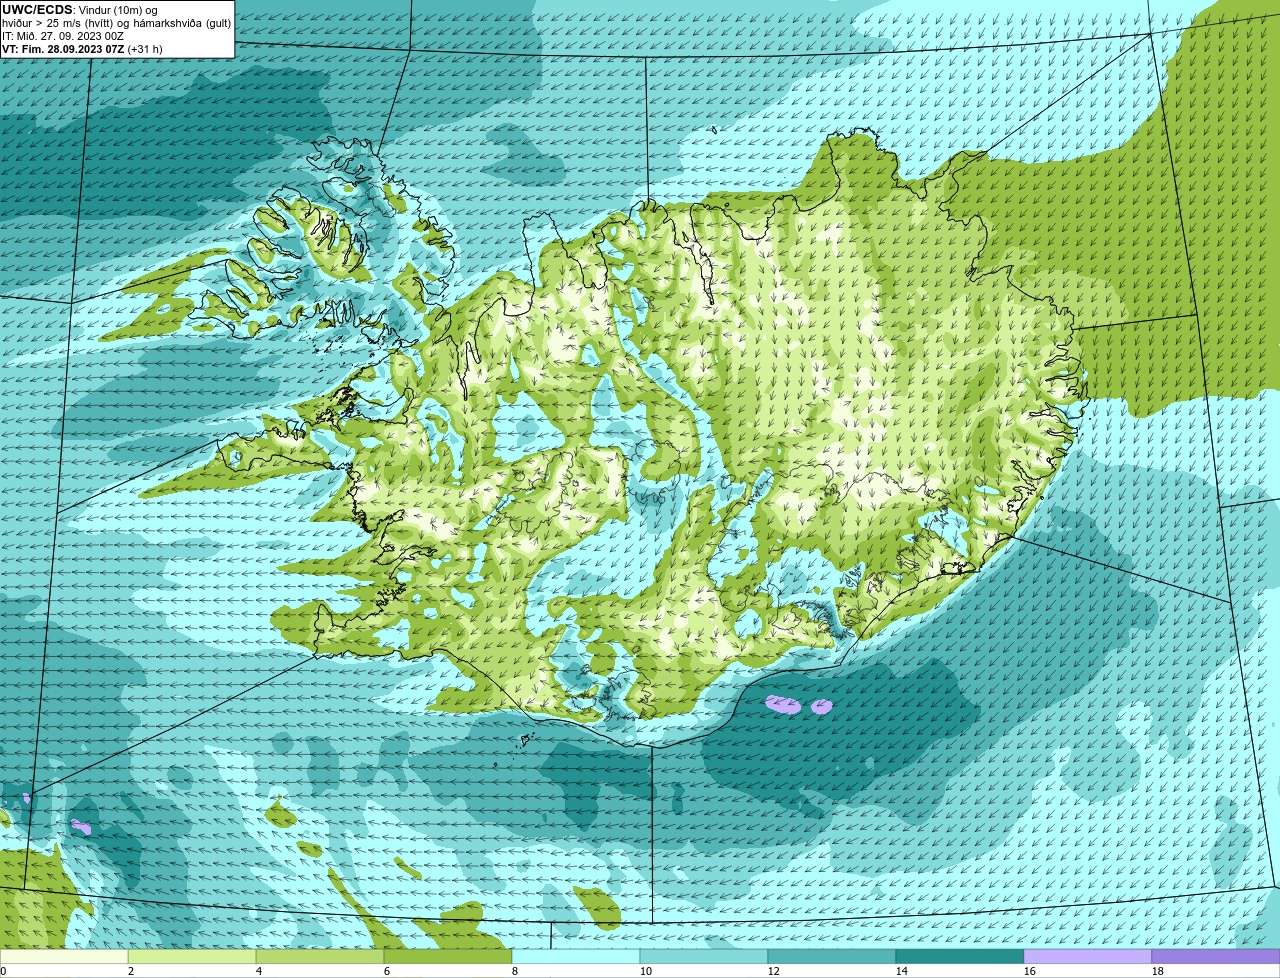This screenshot has width=1280, height=978.
Task: Click the "18" label on the wind scale
Action: (x=1158, y=971)
